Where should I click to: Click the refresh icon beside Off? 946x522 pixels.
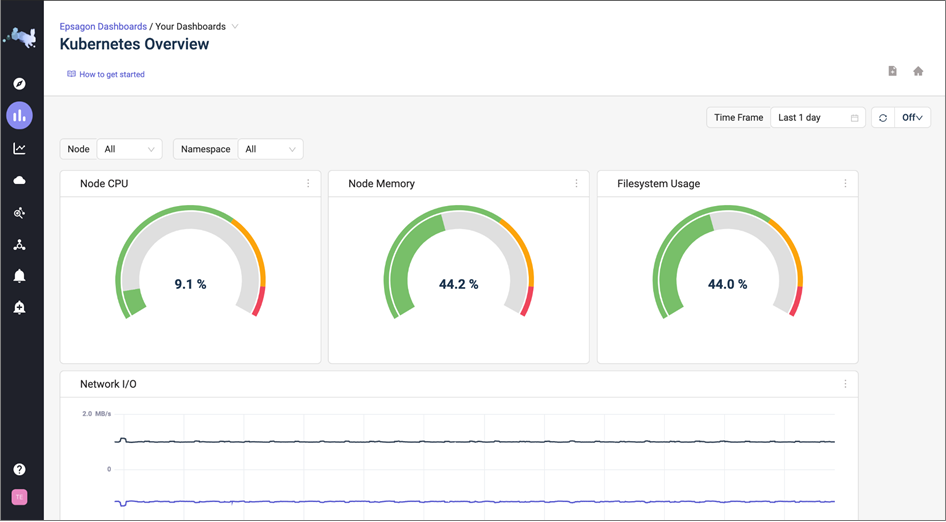coord(883,118)
